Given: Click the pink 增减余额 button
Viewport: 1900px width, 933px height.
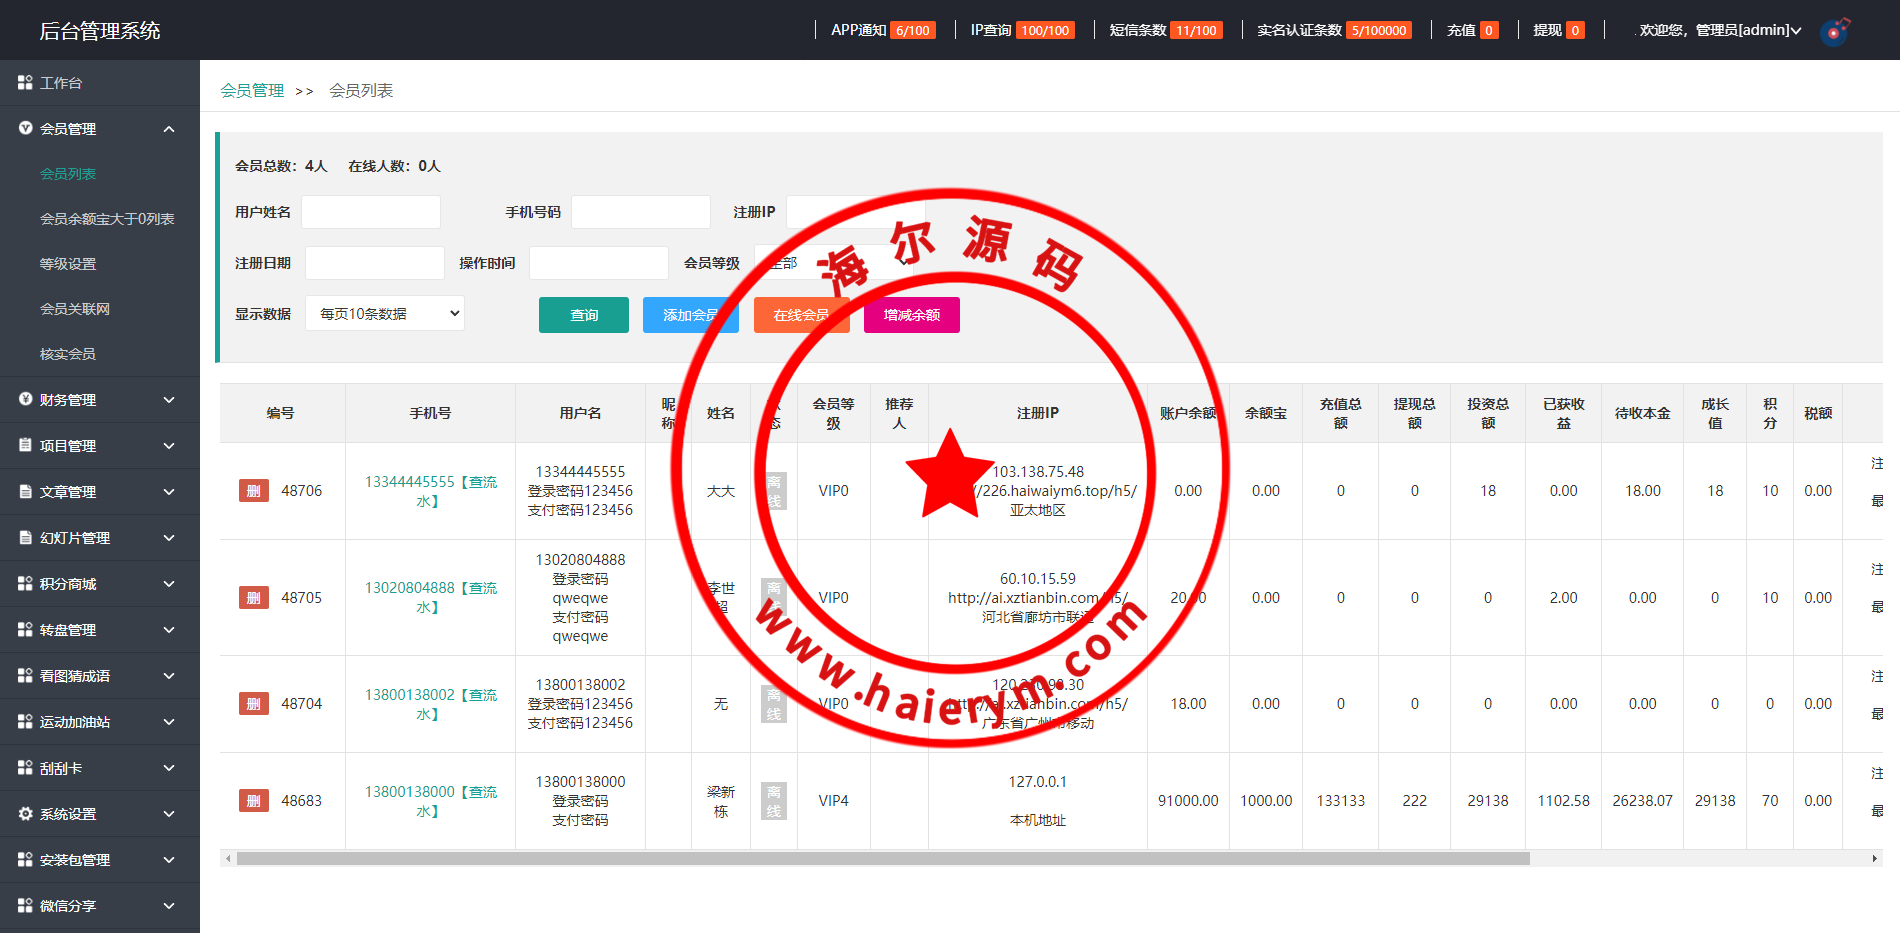Looking at the screenshot, I should [911, 315].
